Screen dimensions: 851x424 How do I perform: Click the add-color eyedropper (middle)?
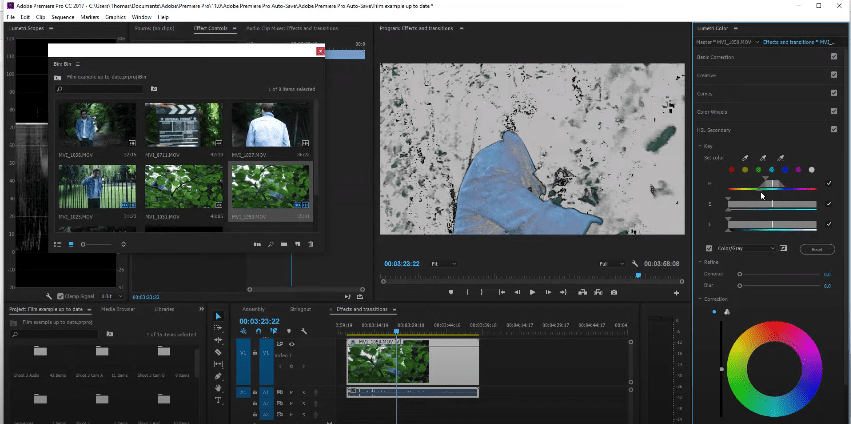point(763,158)
